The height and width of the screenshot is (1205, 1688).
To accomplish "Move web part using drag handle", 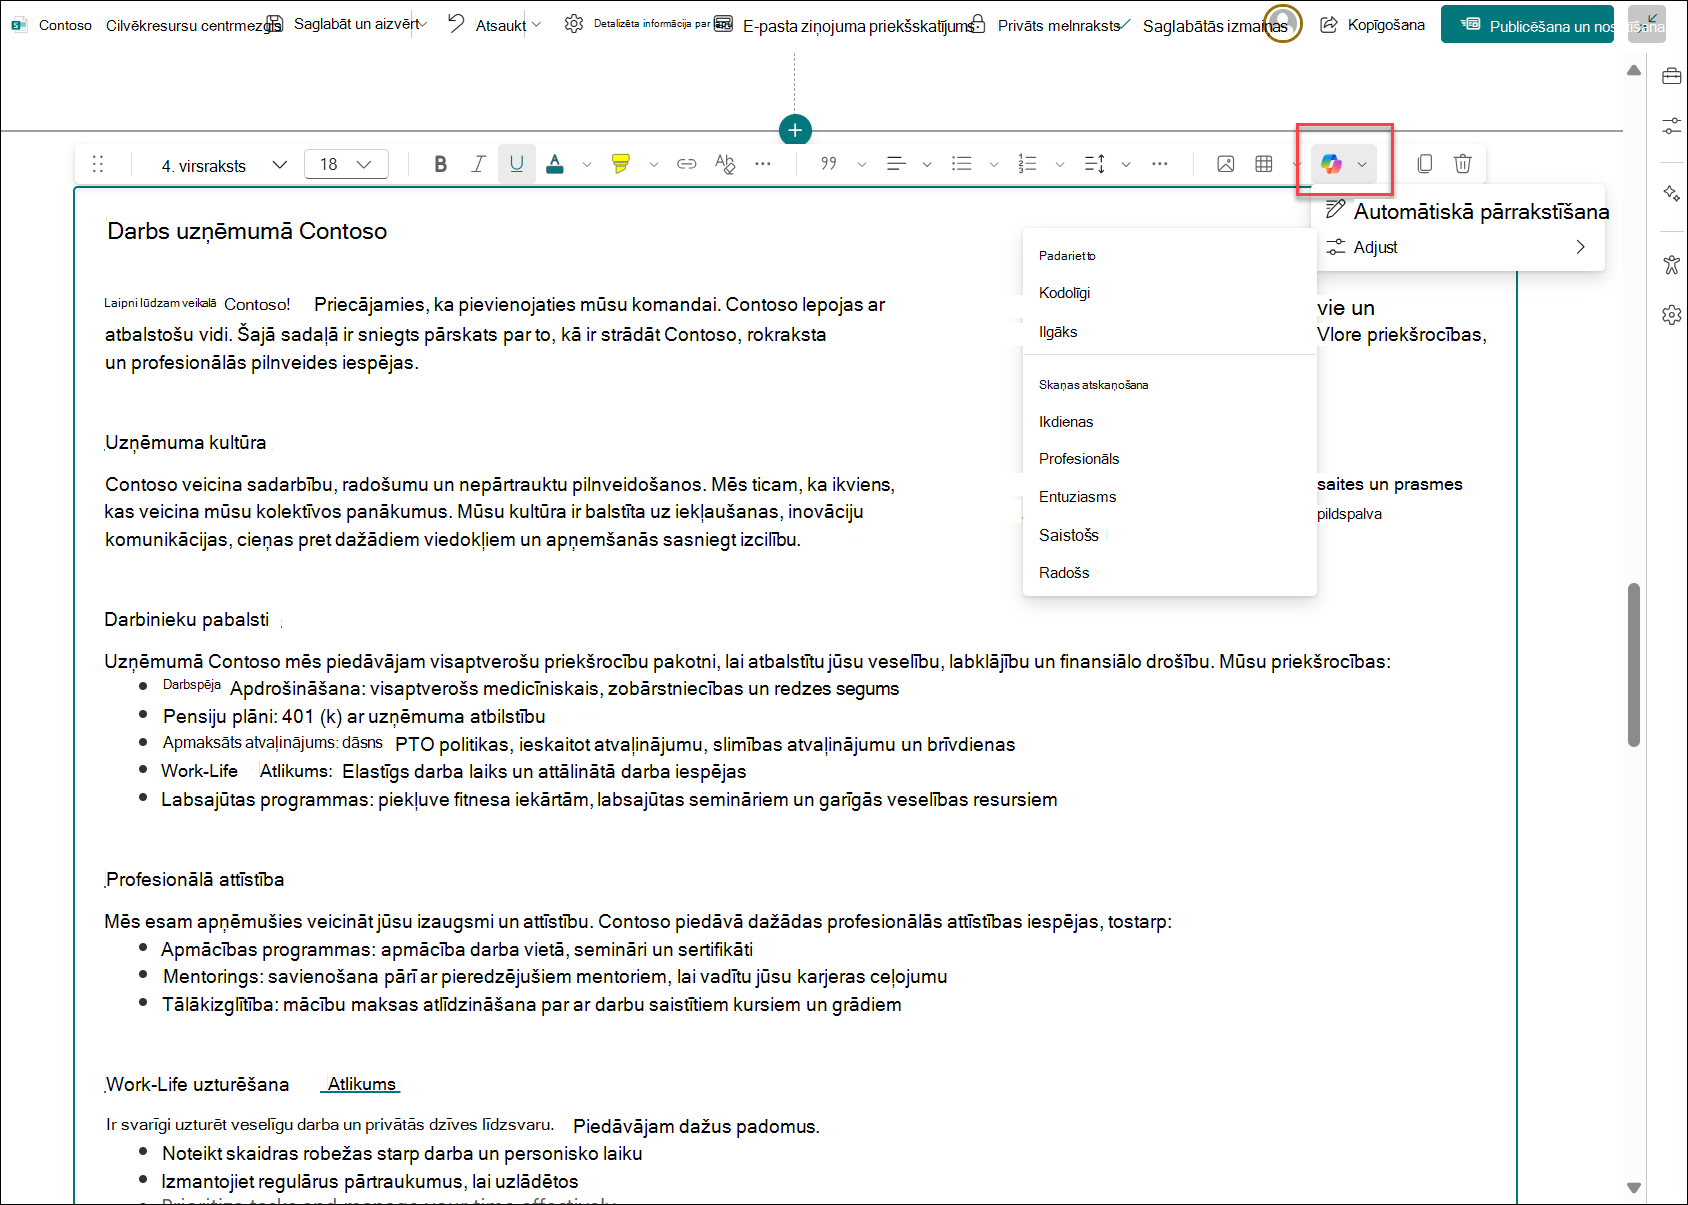I will [98, 164].
